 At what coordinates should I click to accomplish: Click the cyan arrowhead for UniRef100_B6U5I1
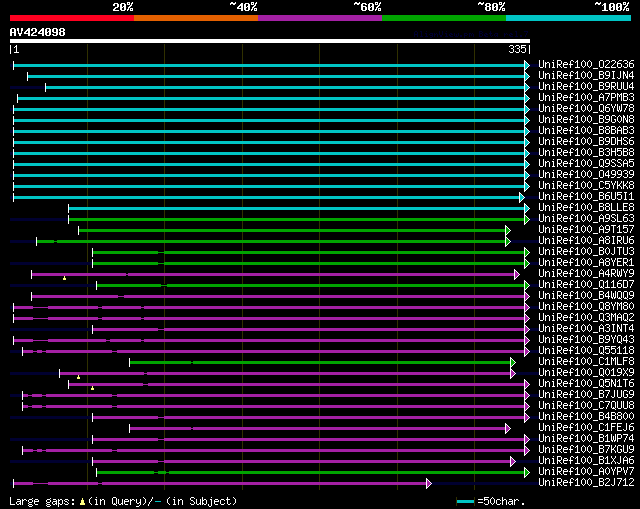[x=522, y=197]
